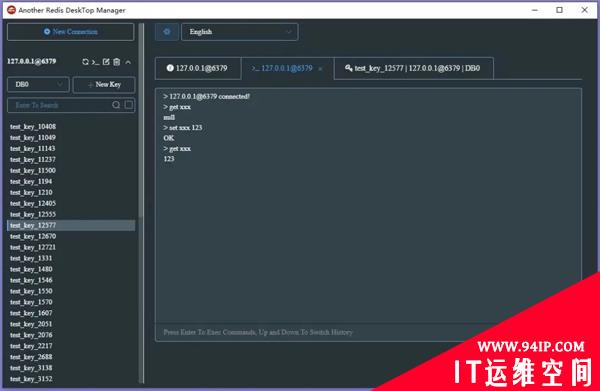Image resolution: width=600 pixels, height=391 pixels.
Task: Collapse the 127.0.0.1@6379 connection panel
Action: 128,62
